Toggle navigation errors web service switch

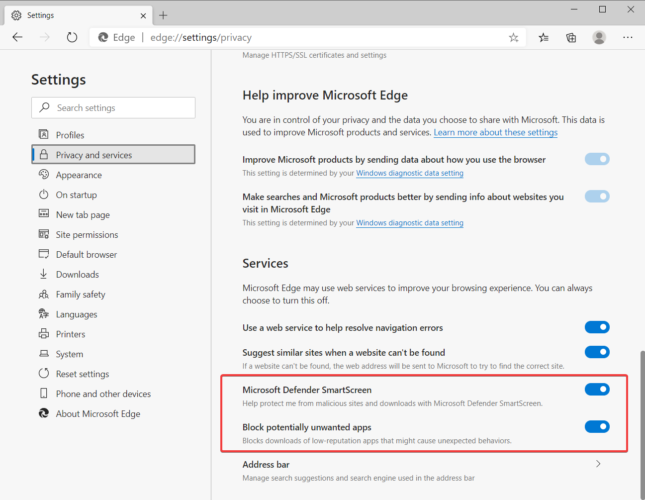[x=597, y=327]
